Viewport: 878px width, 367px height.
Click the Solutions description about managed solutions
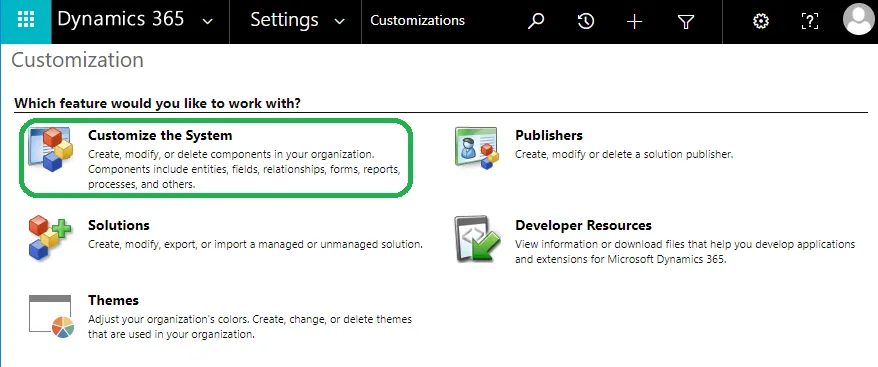(255, 244)
